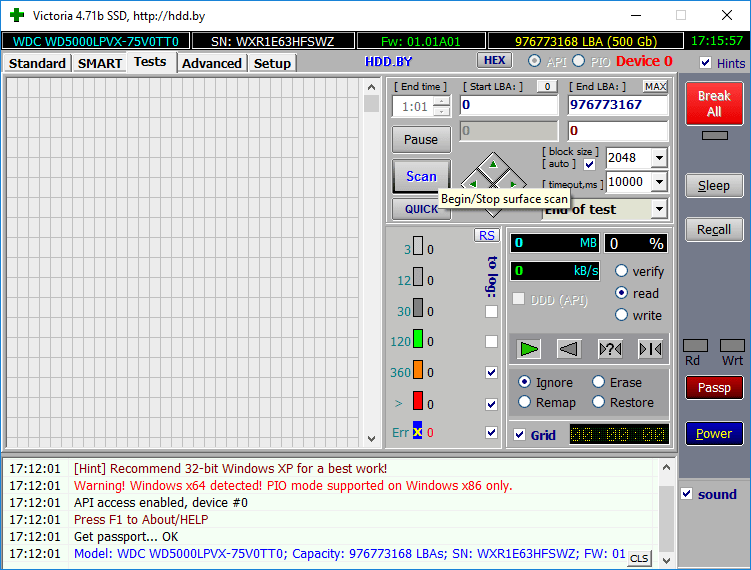Start scan with the green play button

(529, 349)
